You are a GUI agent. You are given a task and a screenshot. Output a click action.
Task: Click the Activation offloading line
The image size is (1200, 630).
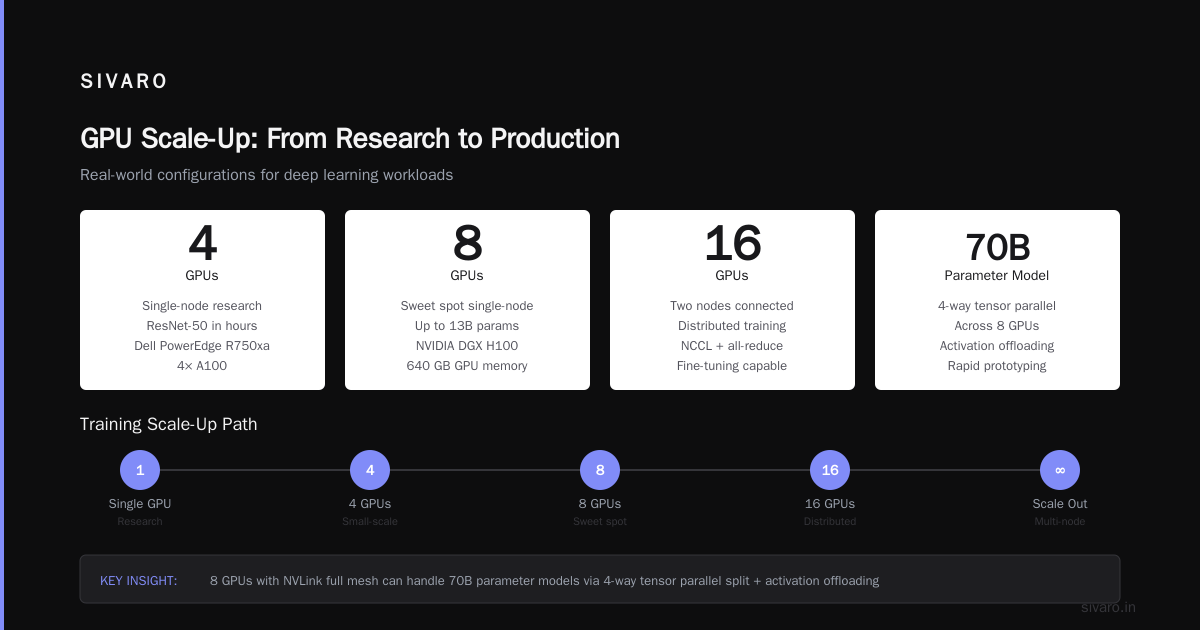click(997, 346)
